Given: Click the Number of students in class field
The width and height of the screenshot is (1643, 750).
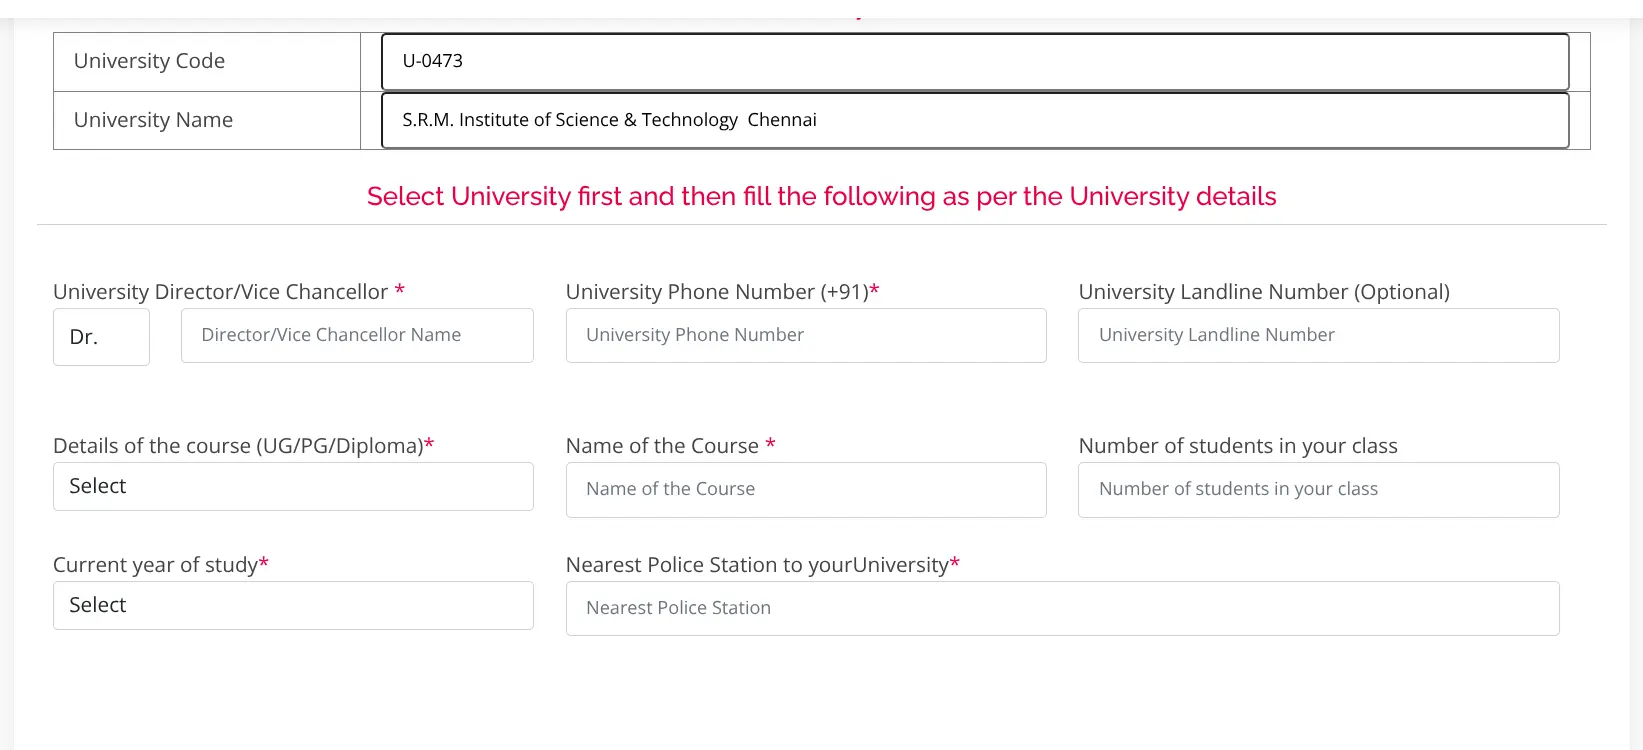Looking at the screenshot, I should click(x=1319, y=490).
